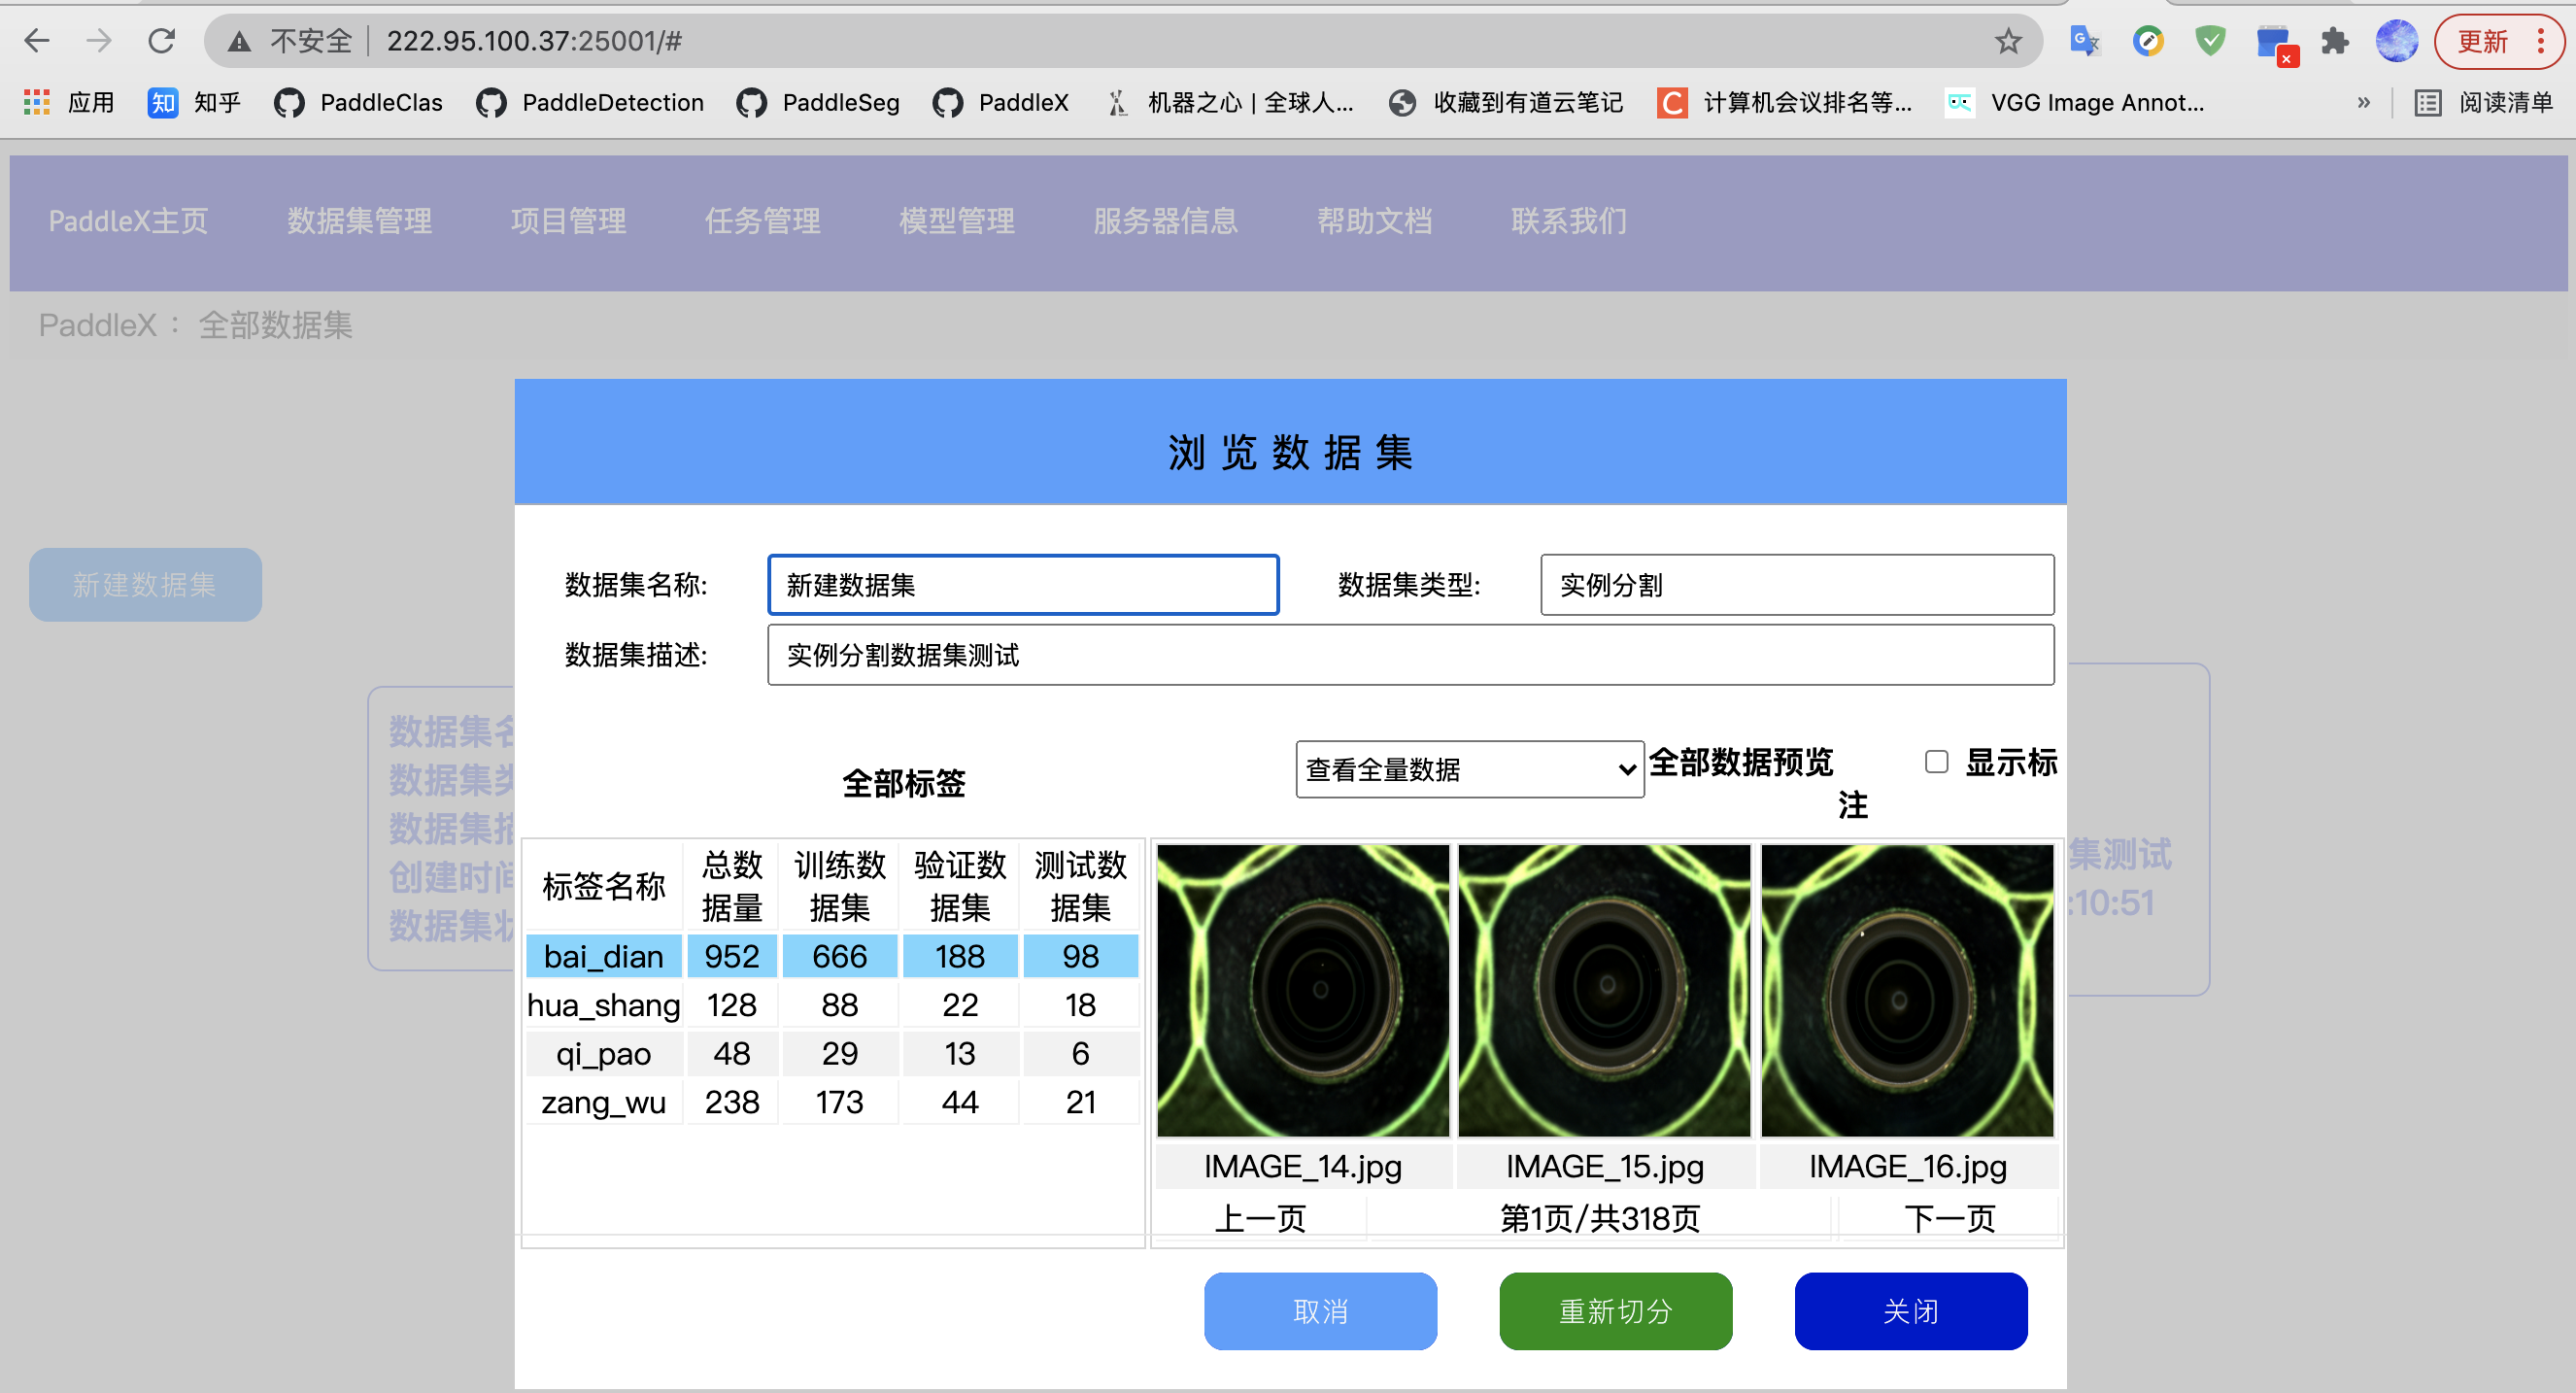Click the green shield extension icon
The width and height of the screenshot is (2576, 1393).
click(2210, 41)
